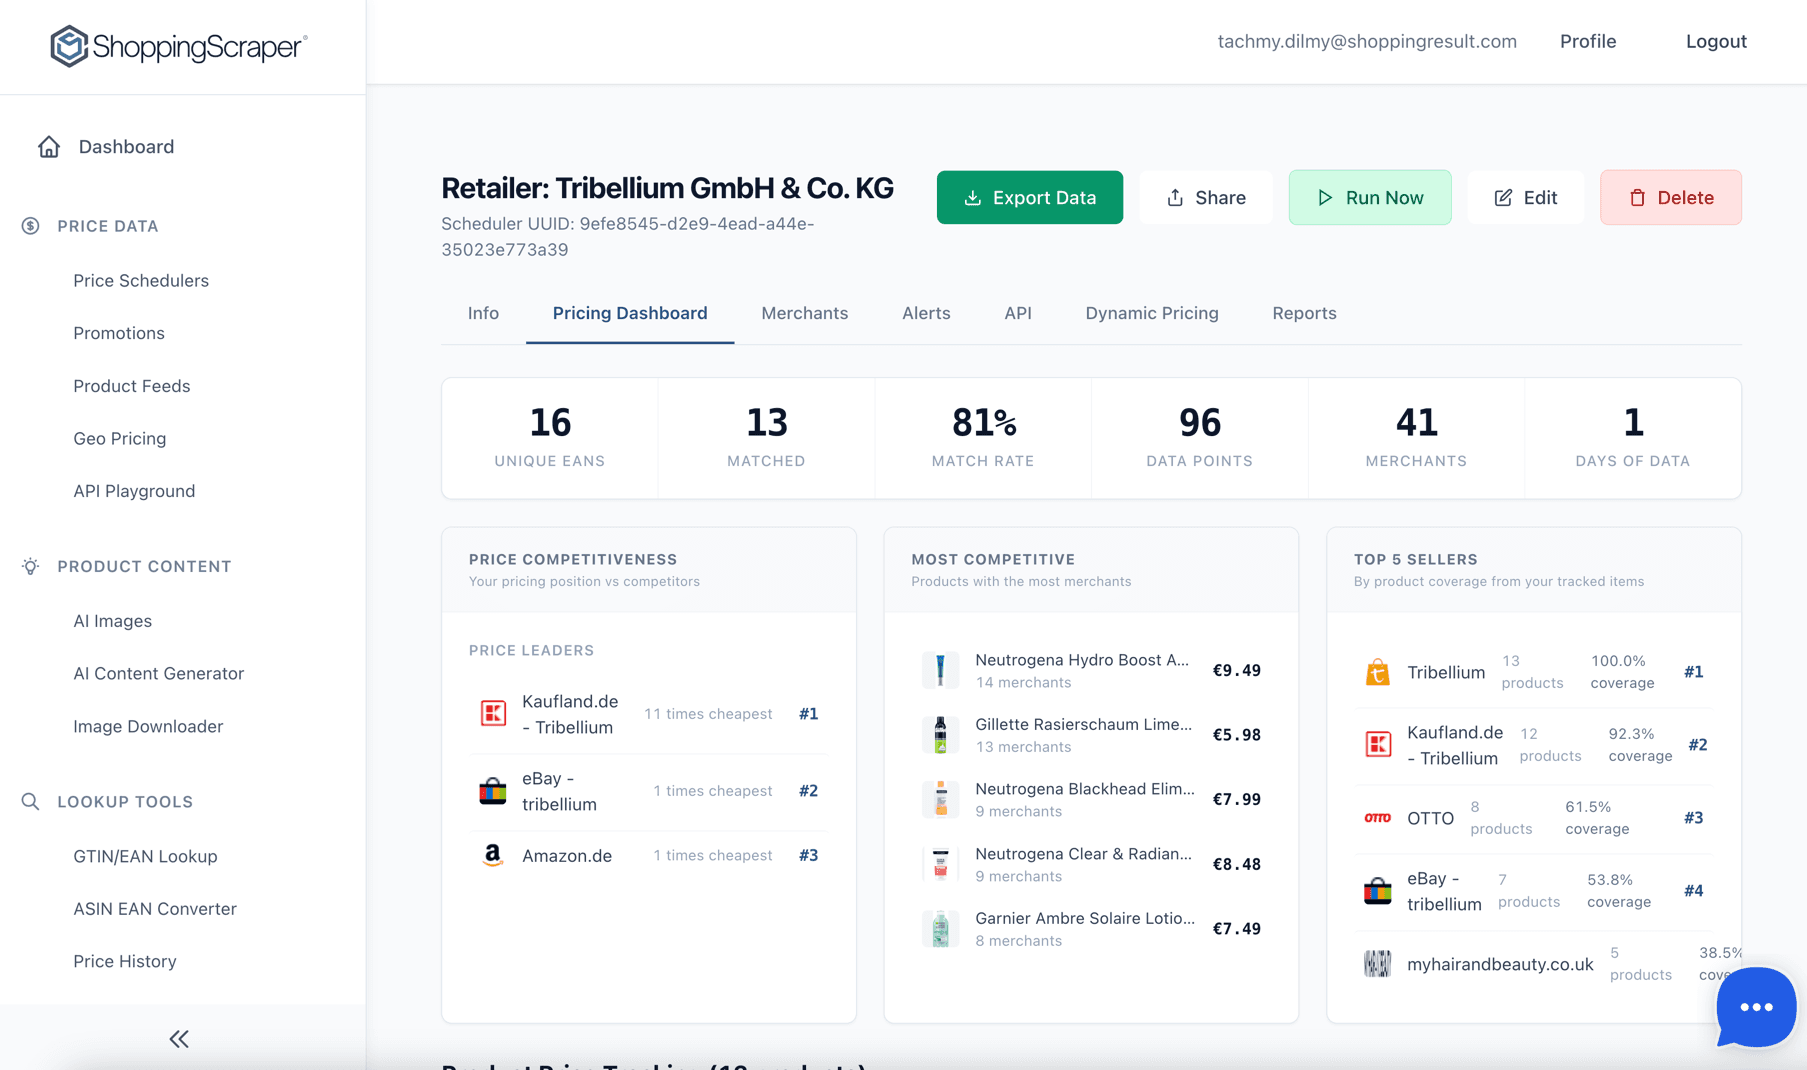1807x1070 pixels.
Task: Open Price History from the sidebar
Action: coord(125,961)
